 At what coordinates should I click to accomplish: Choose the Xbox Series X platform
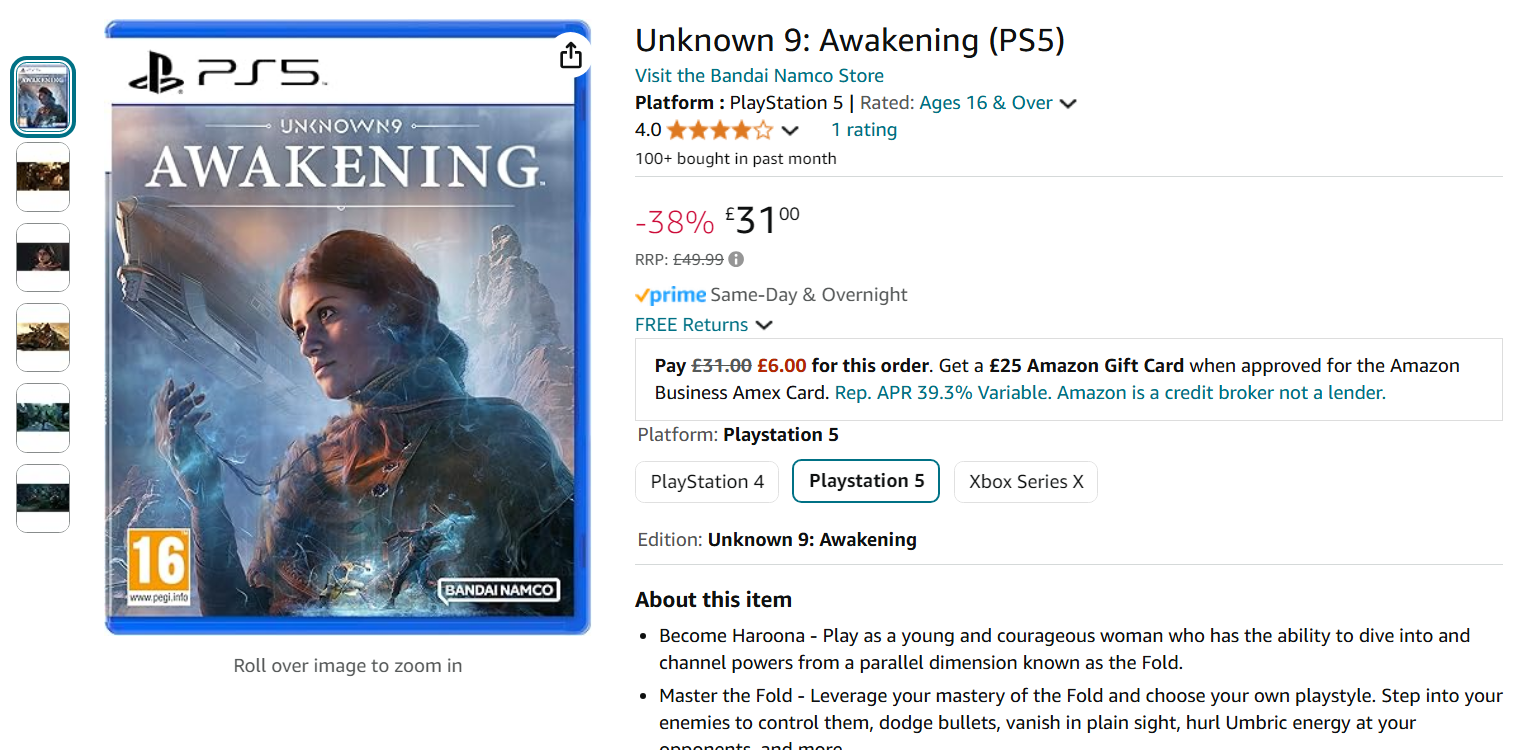click(x=1026, y=482)
